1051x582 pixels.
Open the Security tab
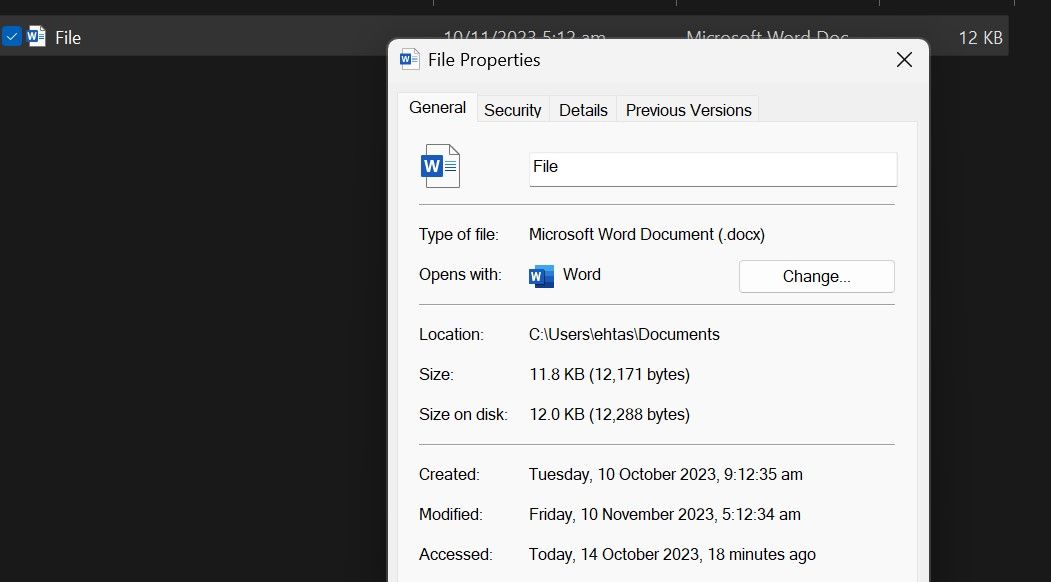pos(512,110)
